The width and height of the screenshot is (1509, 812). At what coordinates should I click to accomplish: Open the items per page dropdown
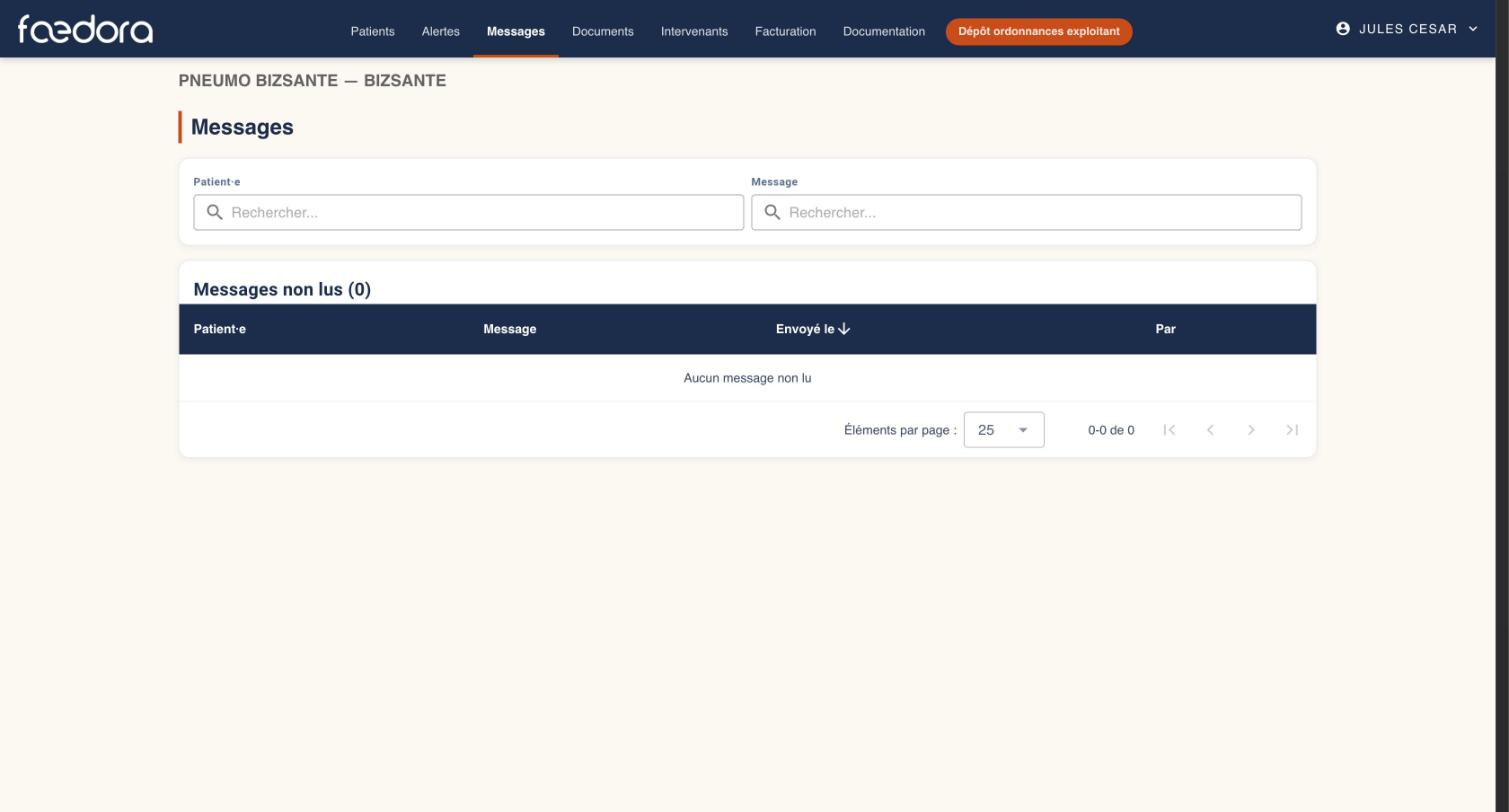(1004, 430)
